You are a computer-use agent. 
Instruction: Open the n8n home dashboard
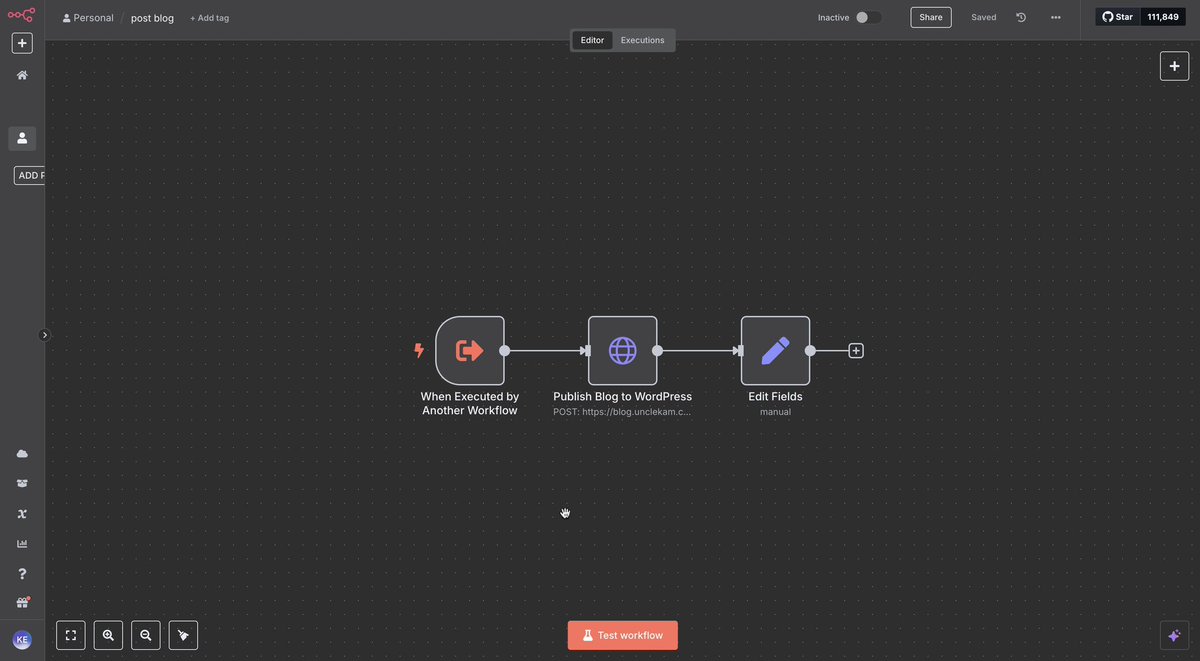(x=21, y=74)
